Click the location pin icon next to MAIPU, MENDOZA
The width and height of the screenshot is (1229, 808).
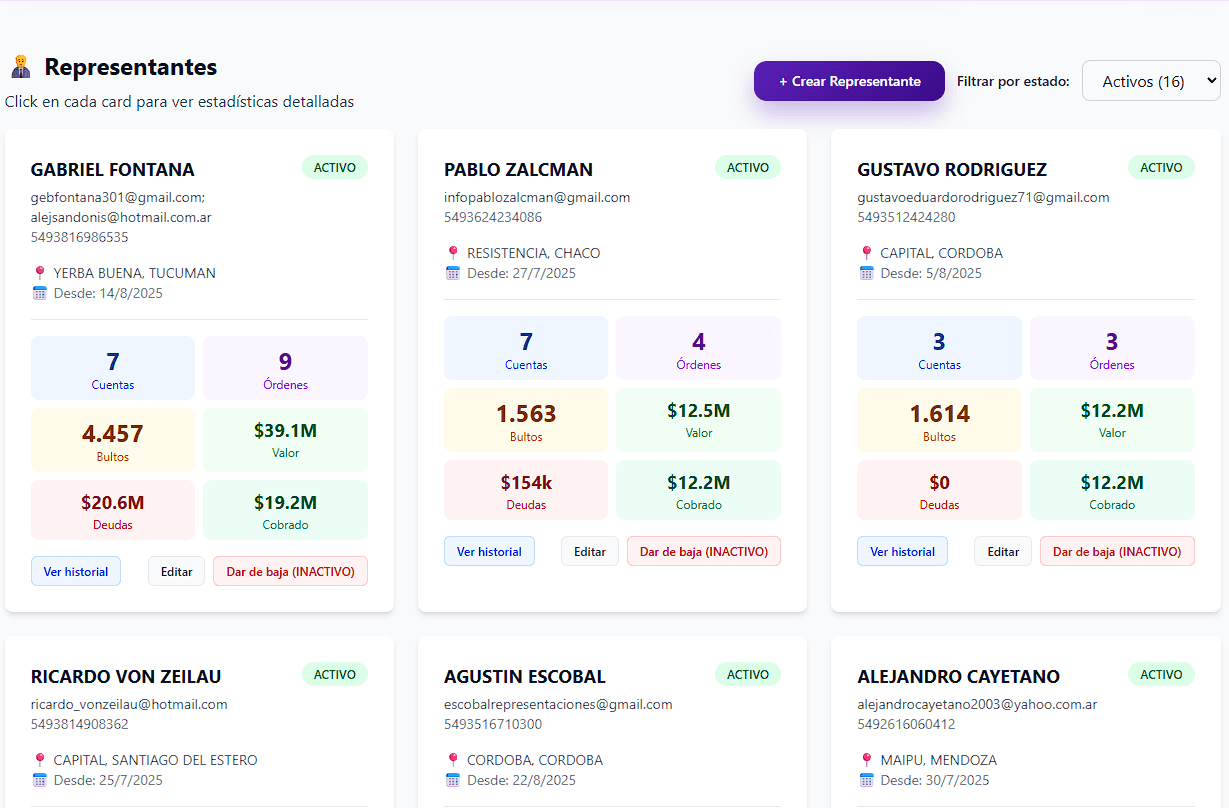[x=866, y=760]
